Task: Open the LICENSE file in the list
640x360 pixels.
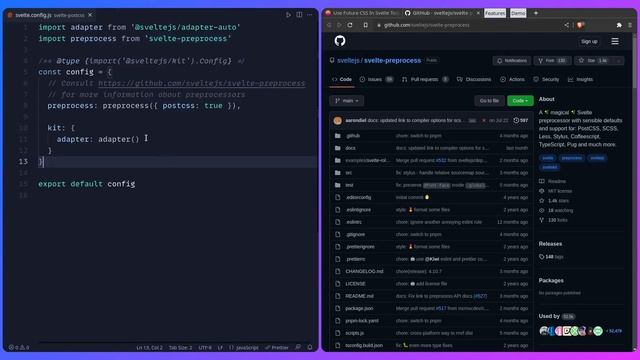Action: 355,284
